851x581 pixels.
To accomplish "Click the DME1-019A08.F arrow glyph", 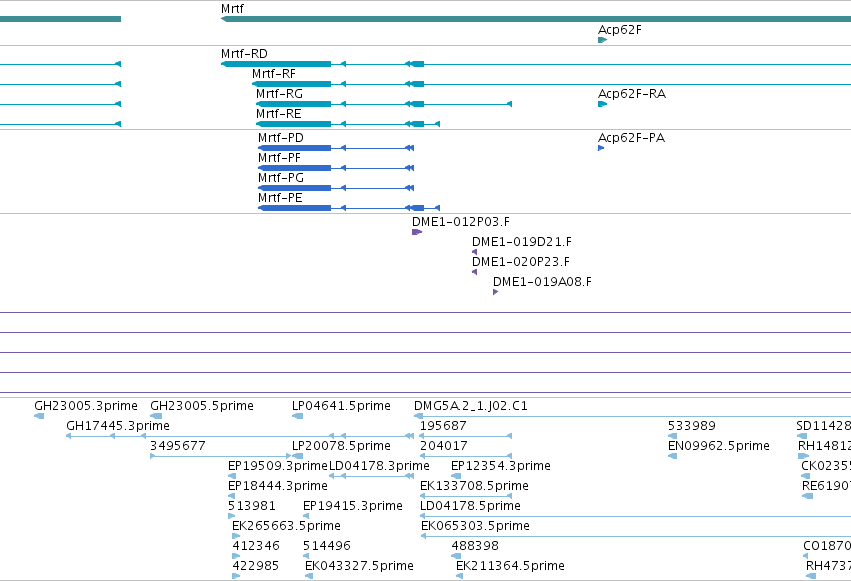I will coord(495,292).
